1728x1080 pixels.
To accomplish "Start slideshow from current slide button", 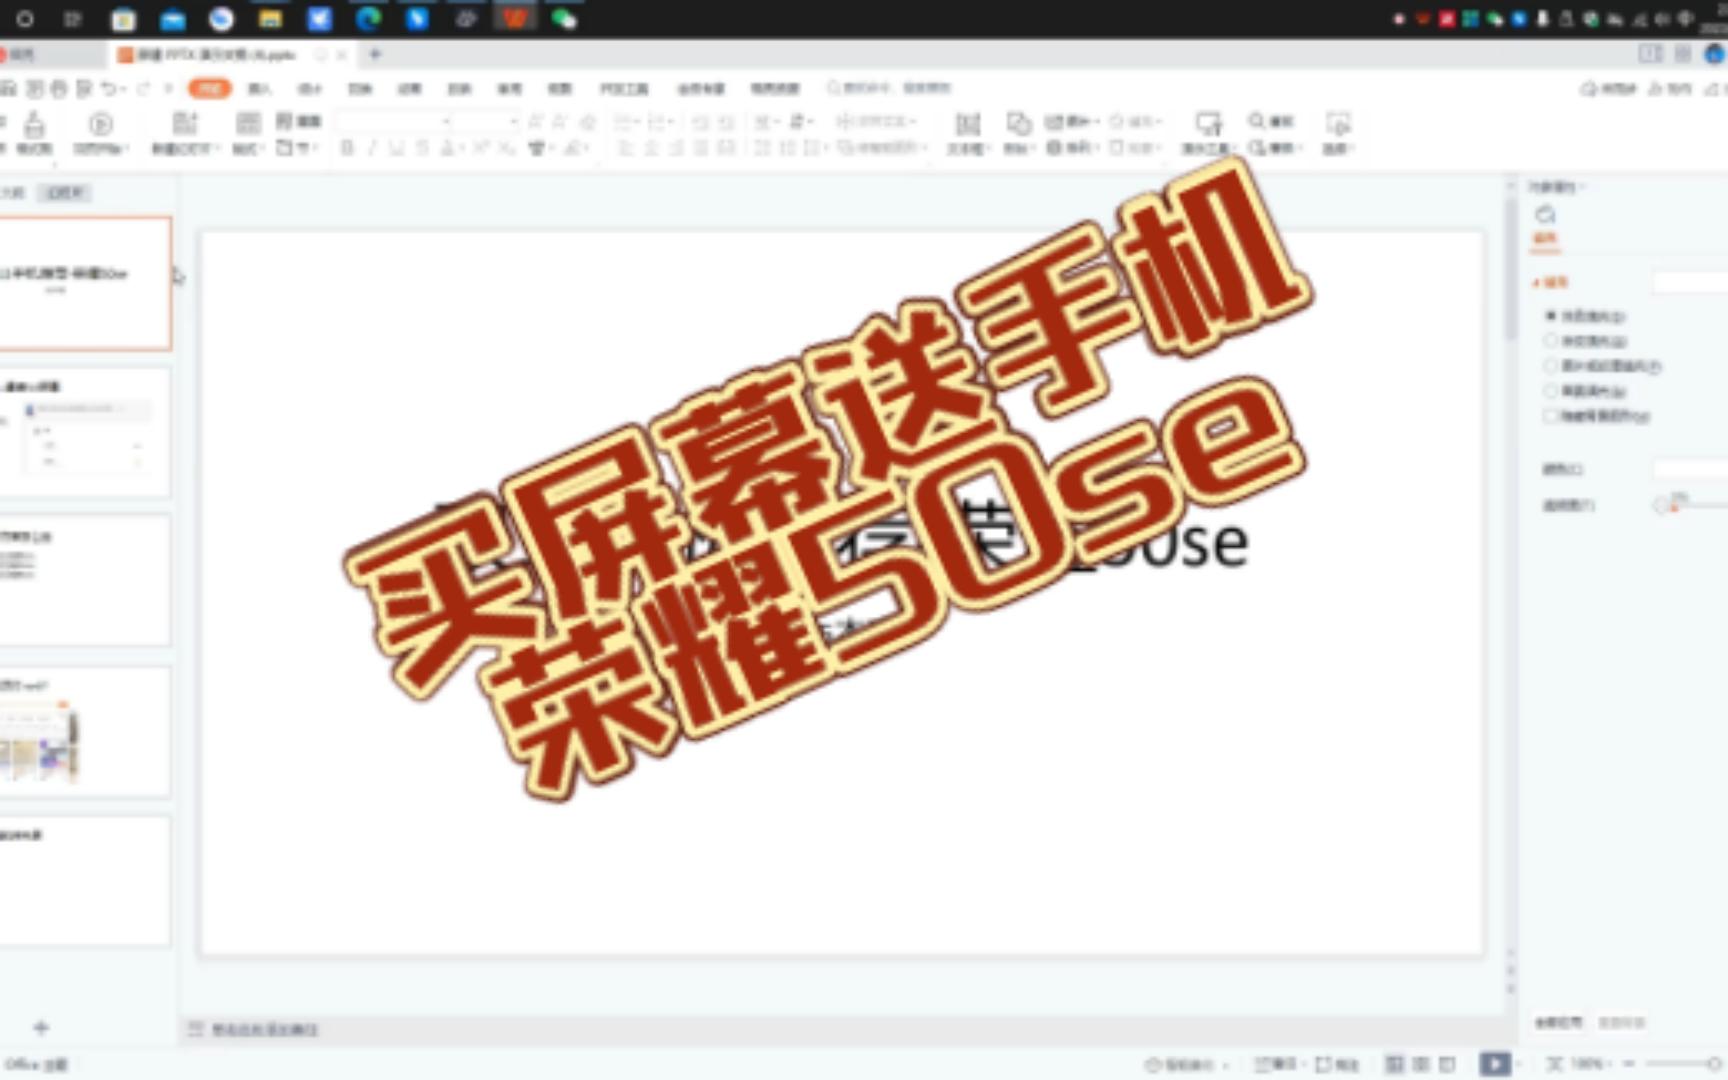I will (x=100, y=133).
